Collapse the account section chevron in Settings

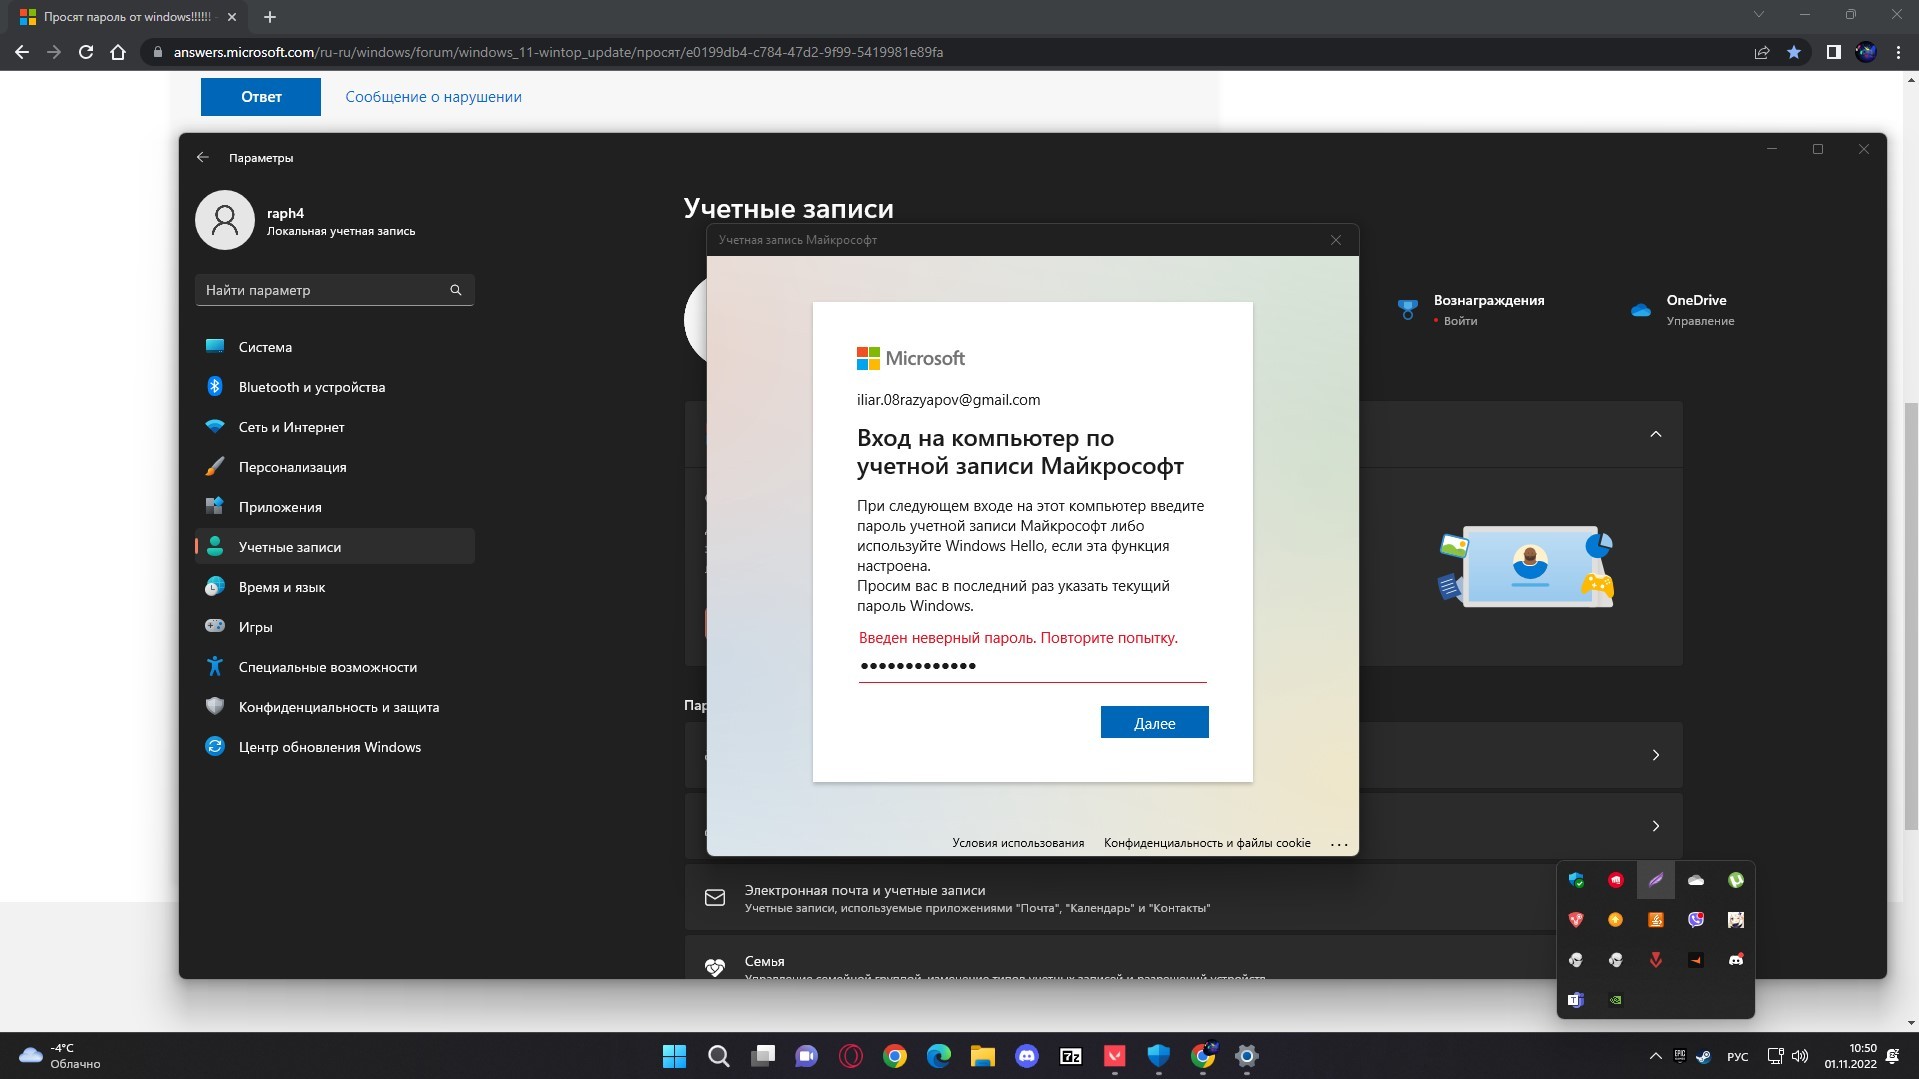click(x=1656, y=434)
